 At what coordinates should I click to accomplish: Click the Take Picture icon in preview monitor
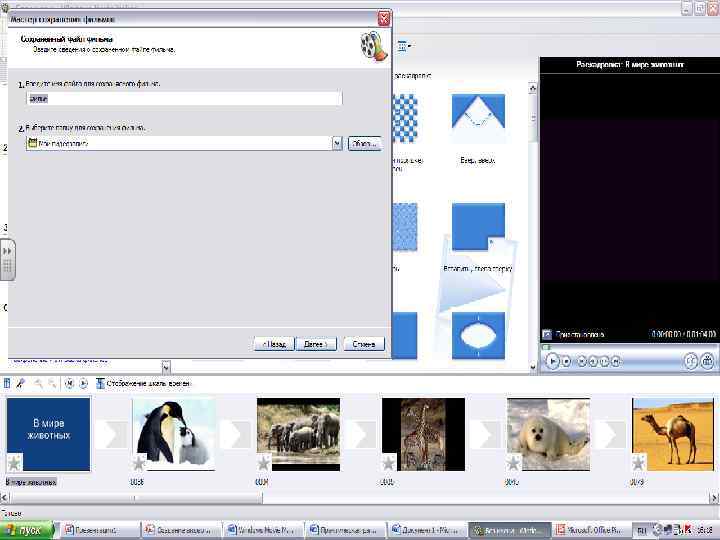tap(708, 361)
